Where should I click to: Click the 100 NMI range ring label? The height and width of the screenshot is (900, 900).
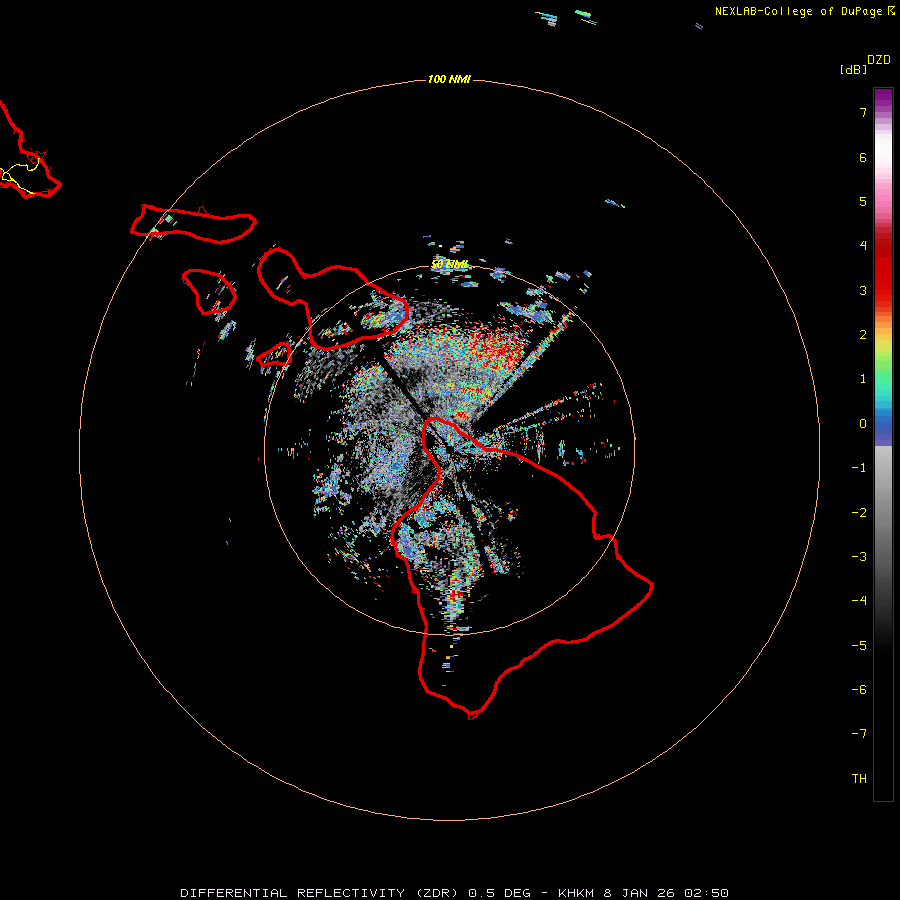pos(449,79)
